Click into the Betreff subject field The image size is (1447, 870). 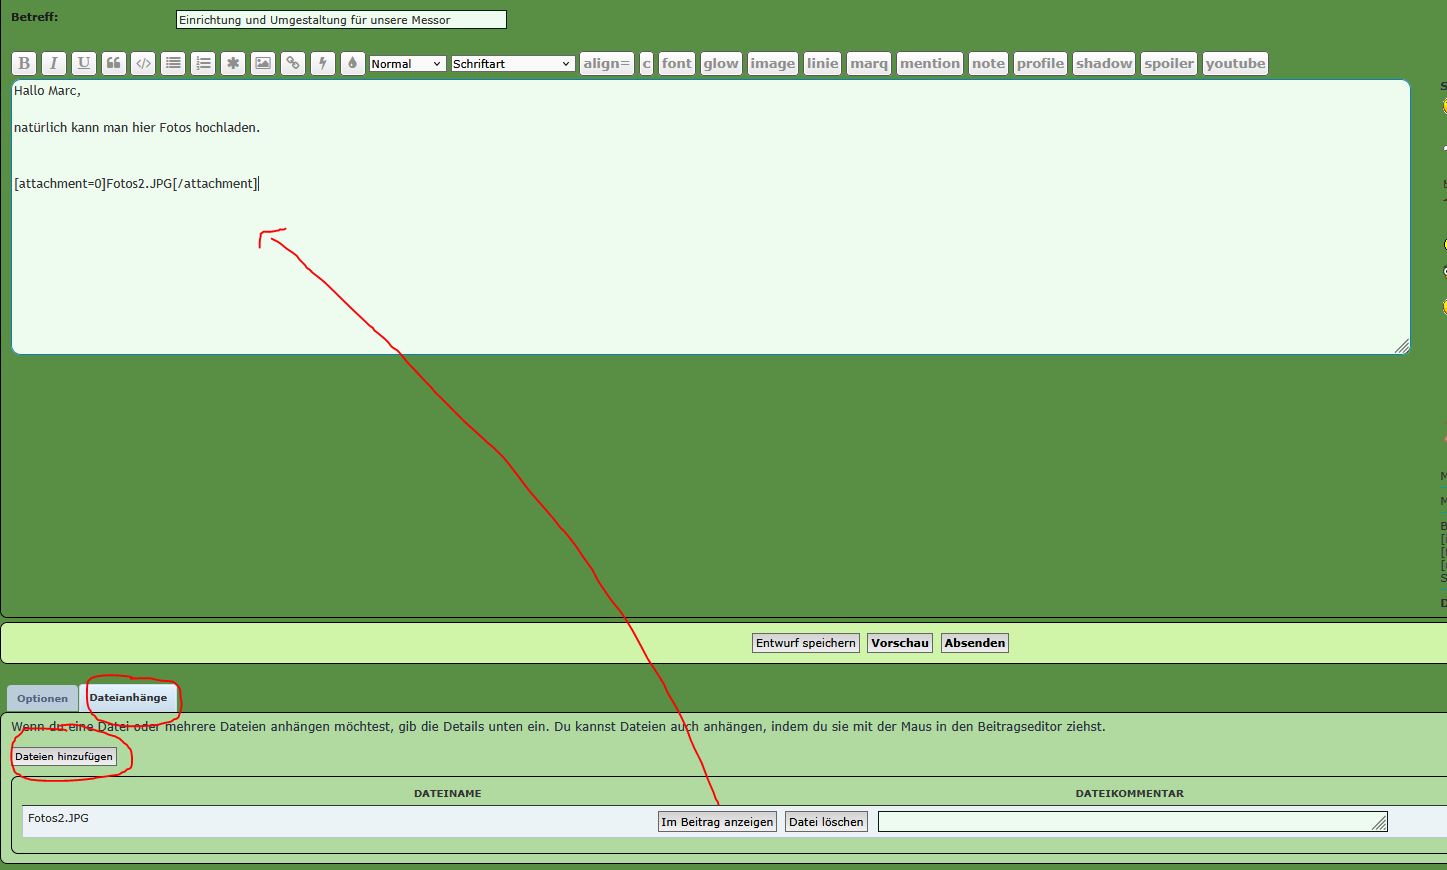click(x=341, y=20)
